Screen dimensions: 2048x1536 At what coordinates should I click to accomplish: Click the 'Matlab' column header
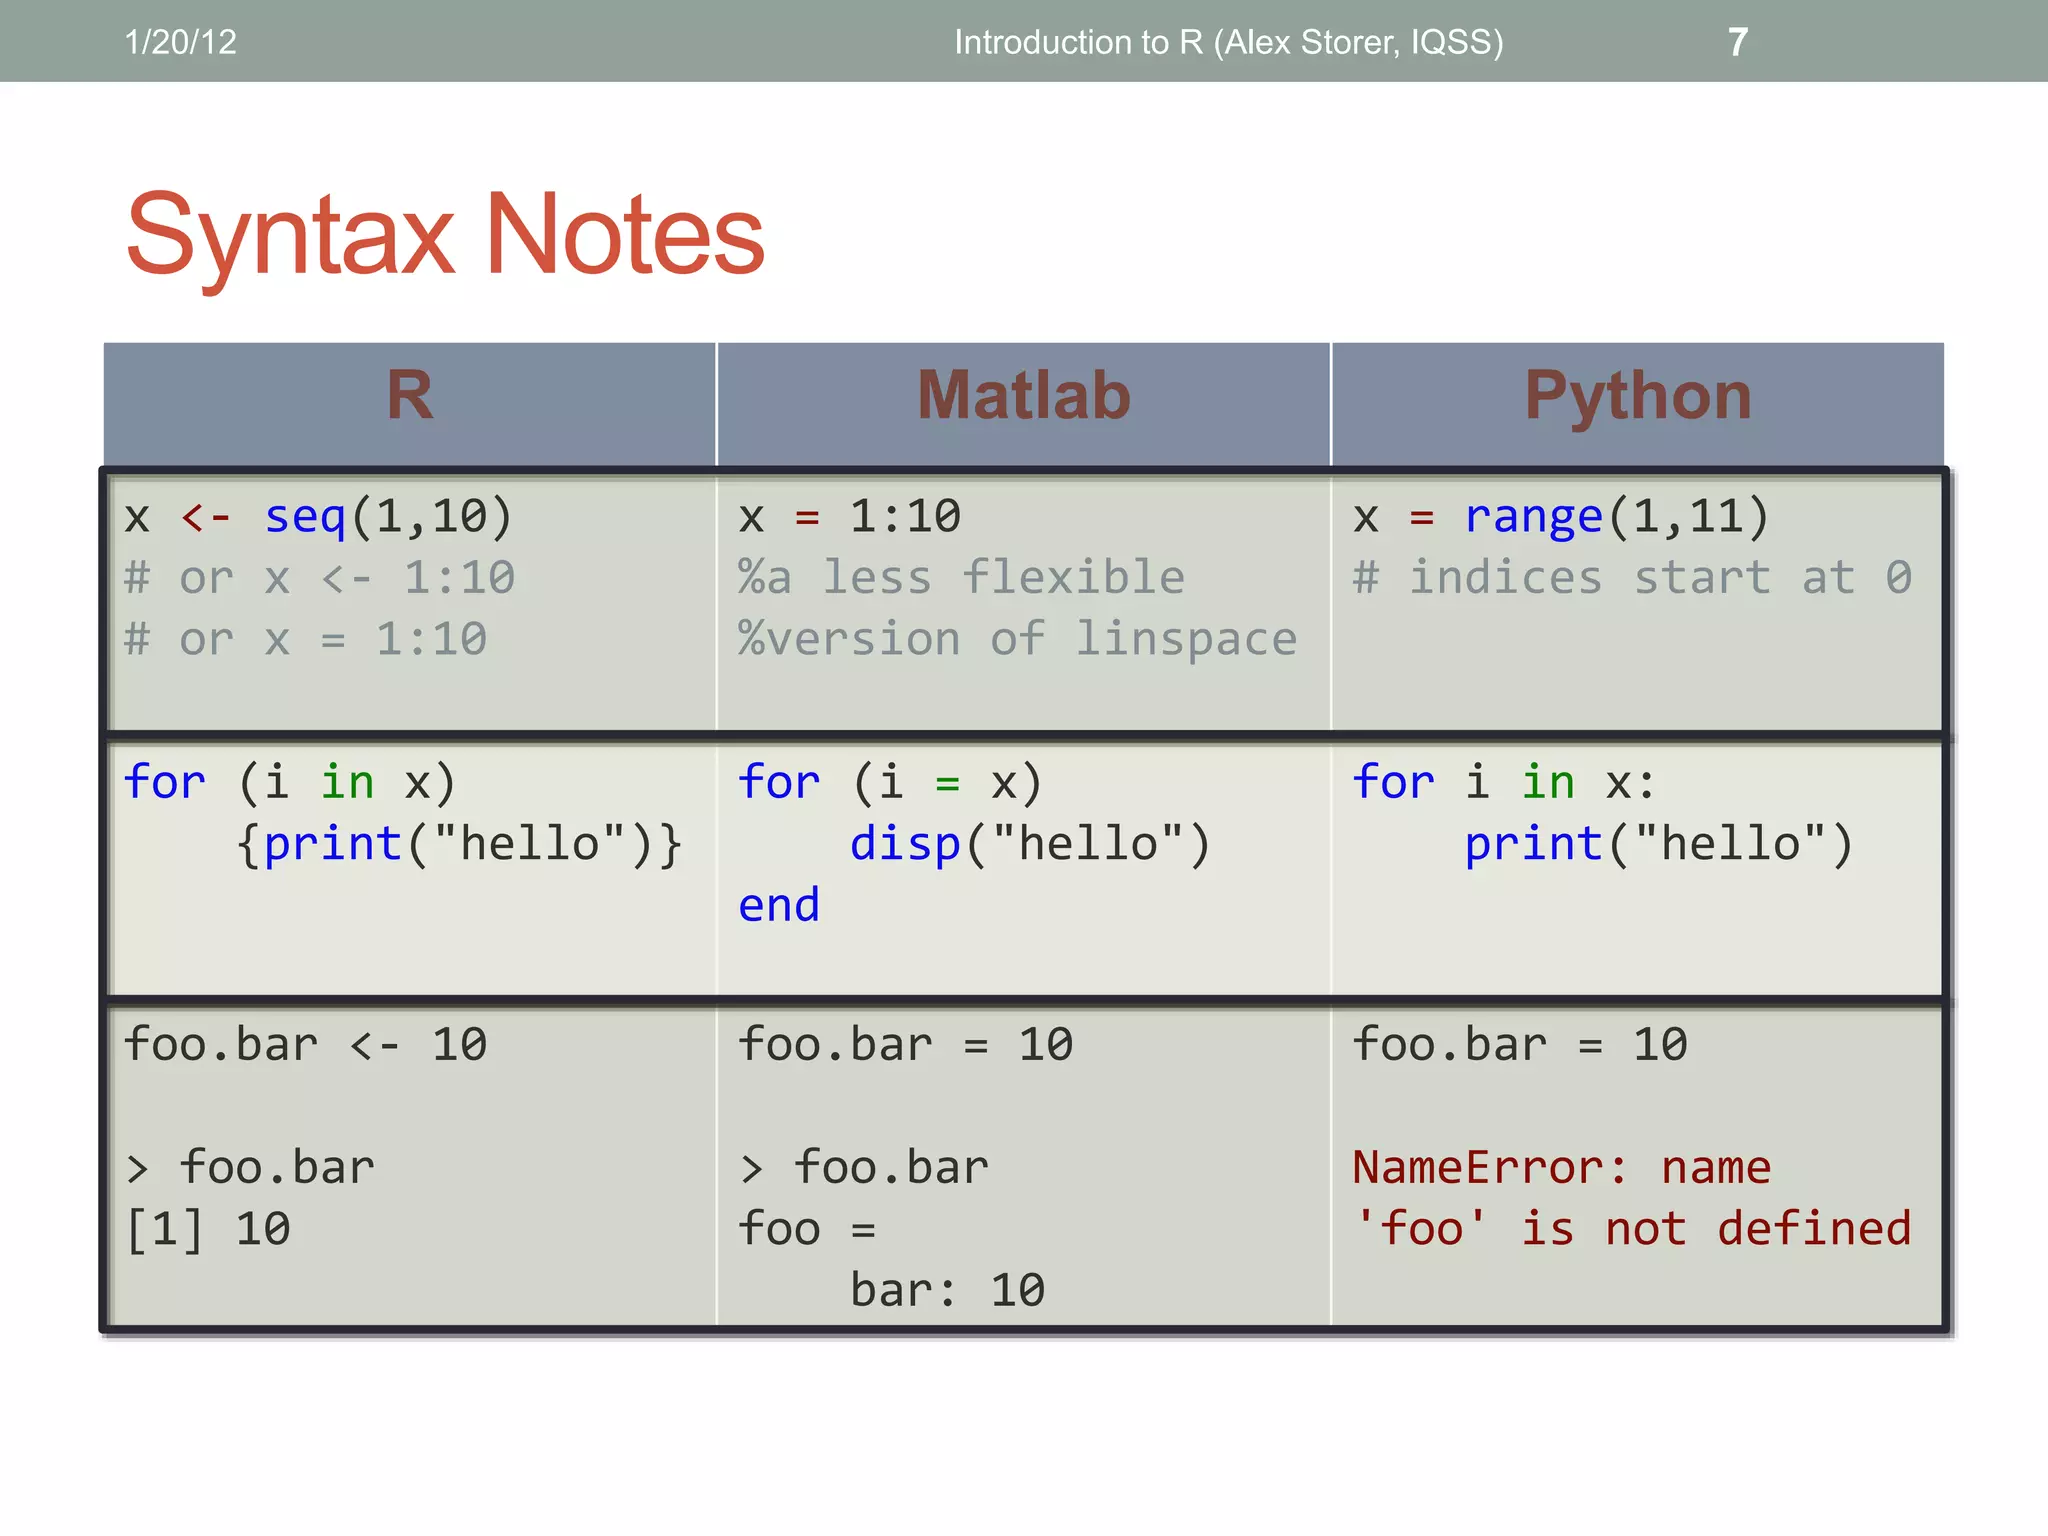[x=1024, y=395]
